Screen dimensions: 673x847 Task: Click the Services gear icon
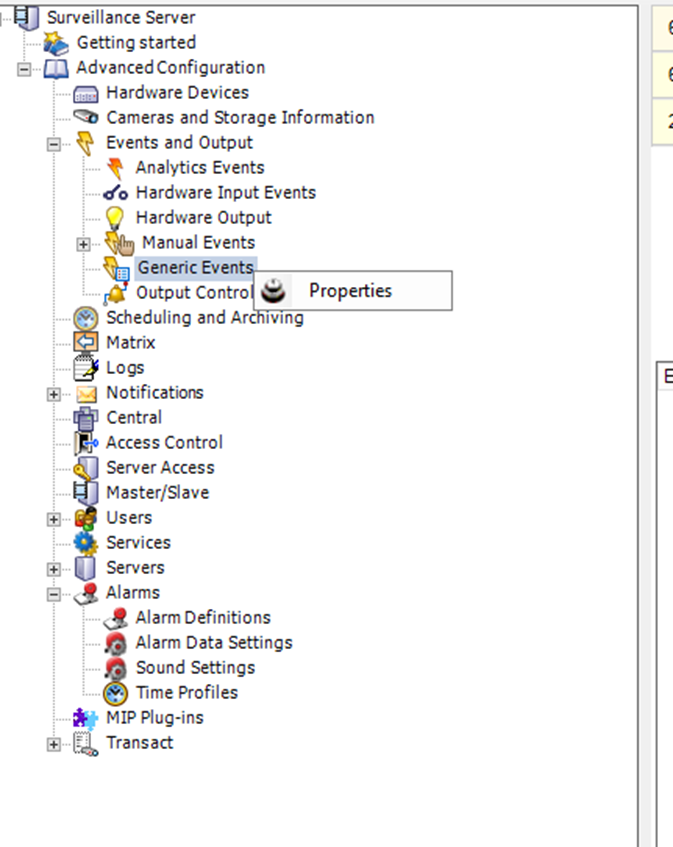click(x=87, y=543)
